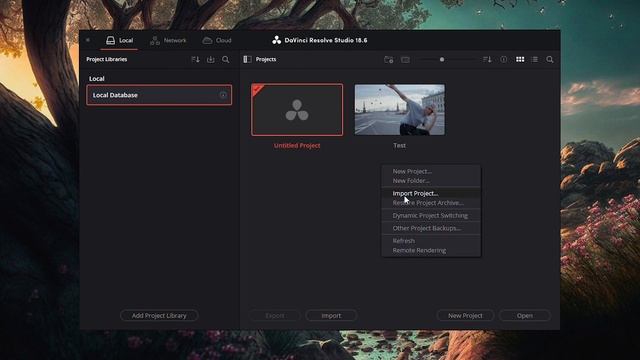The image size is (640, 360).
Task: Click the Open button
Action: pos(525,316)
